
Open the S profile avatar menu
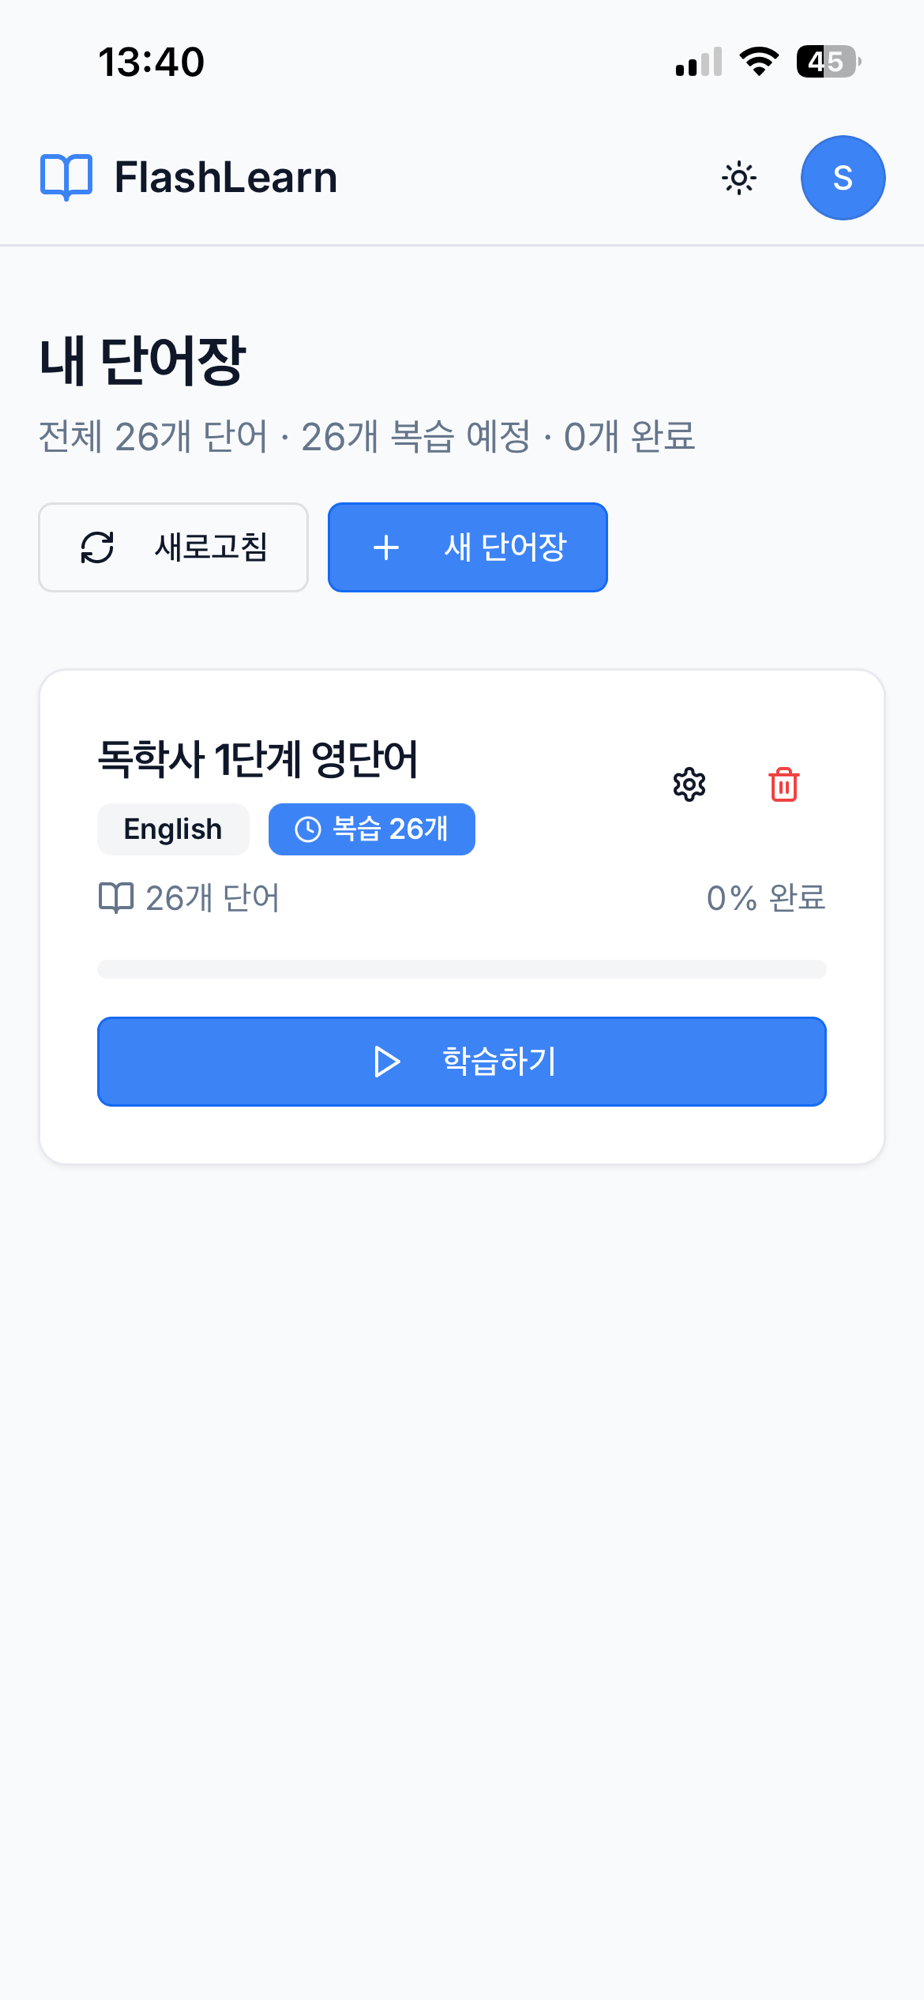click(842, 178)
